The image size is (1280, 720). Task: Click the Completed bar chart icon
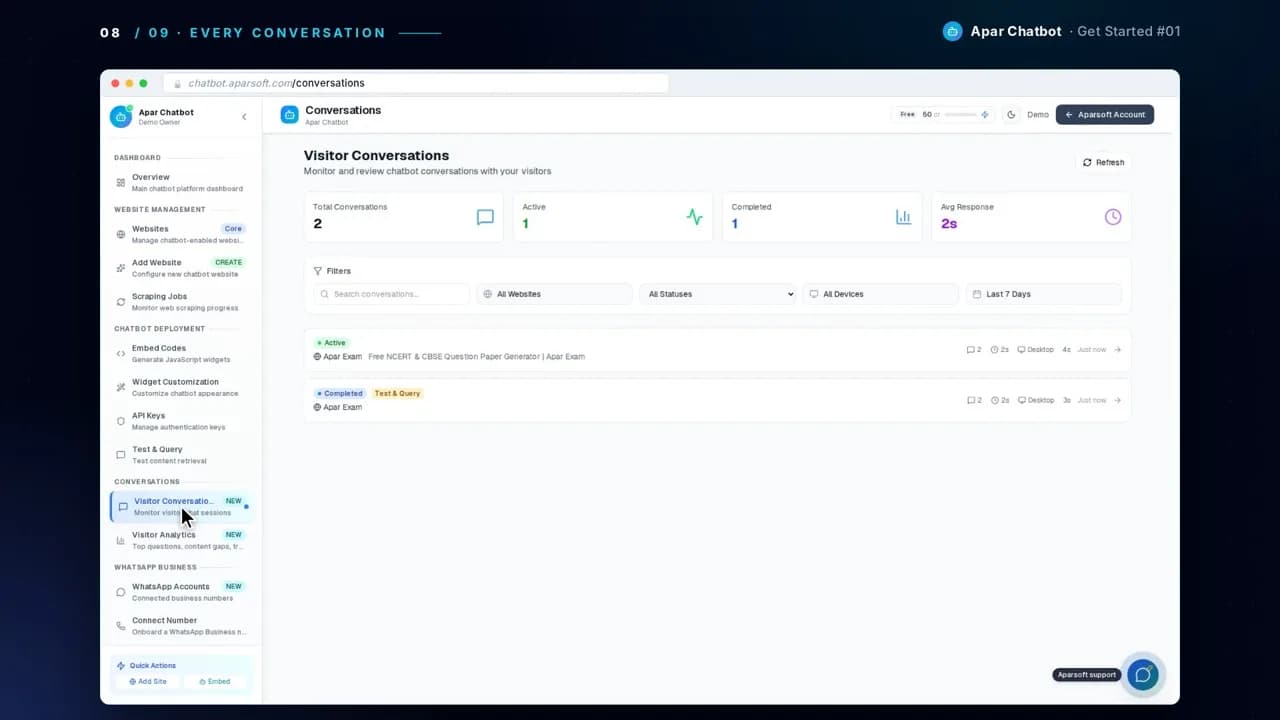click(x=903, y=217)
